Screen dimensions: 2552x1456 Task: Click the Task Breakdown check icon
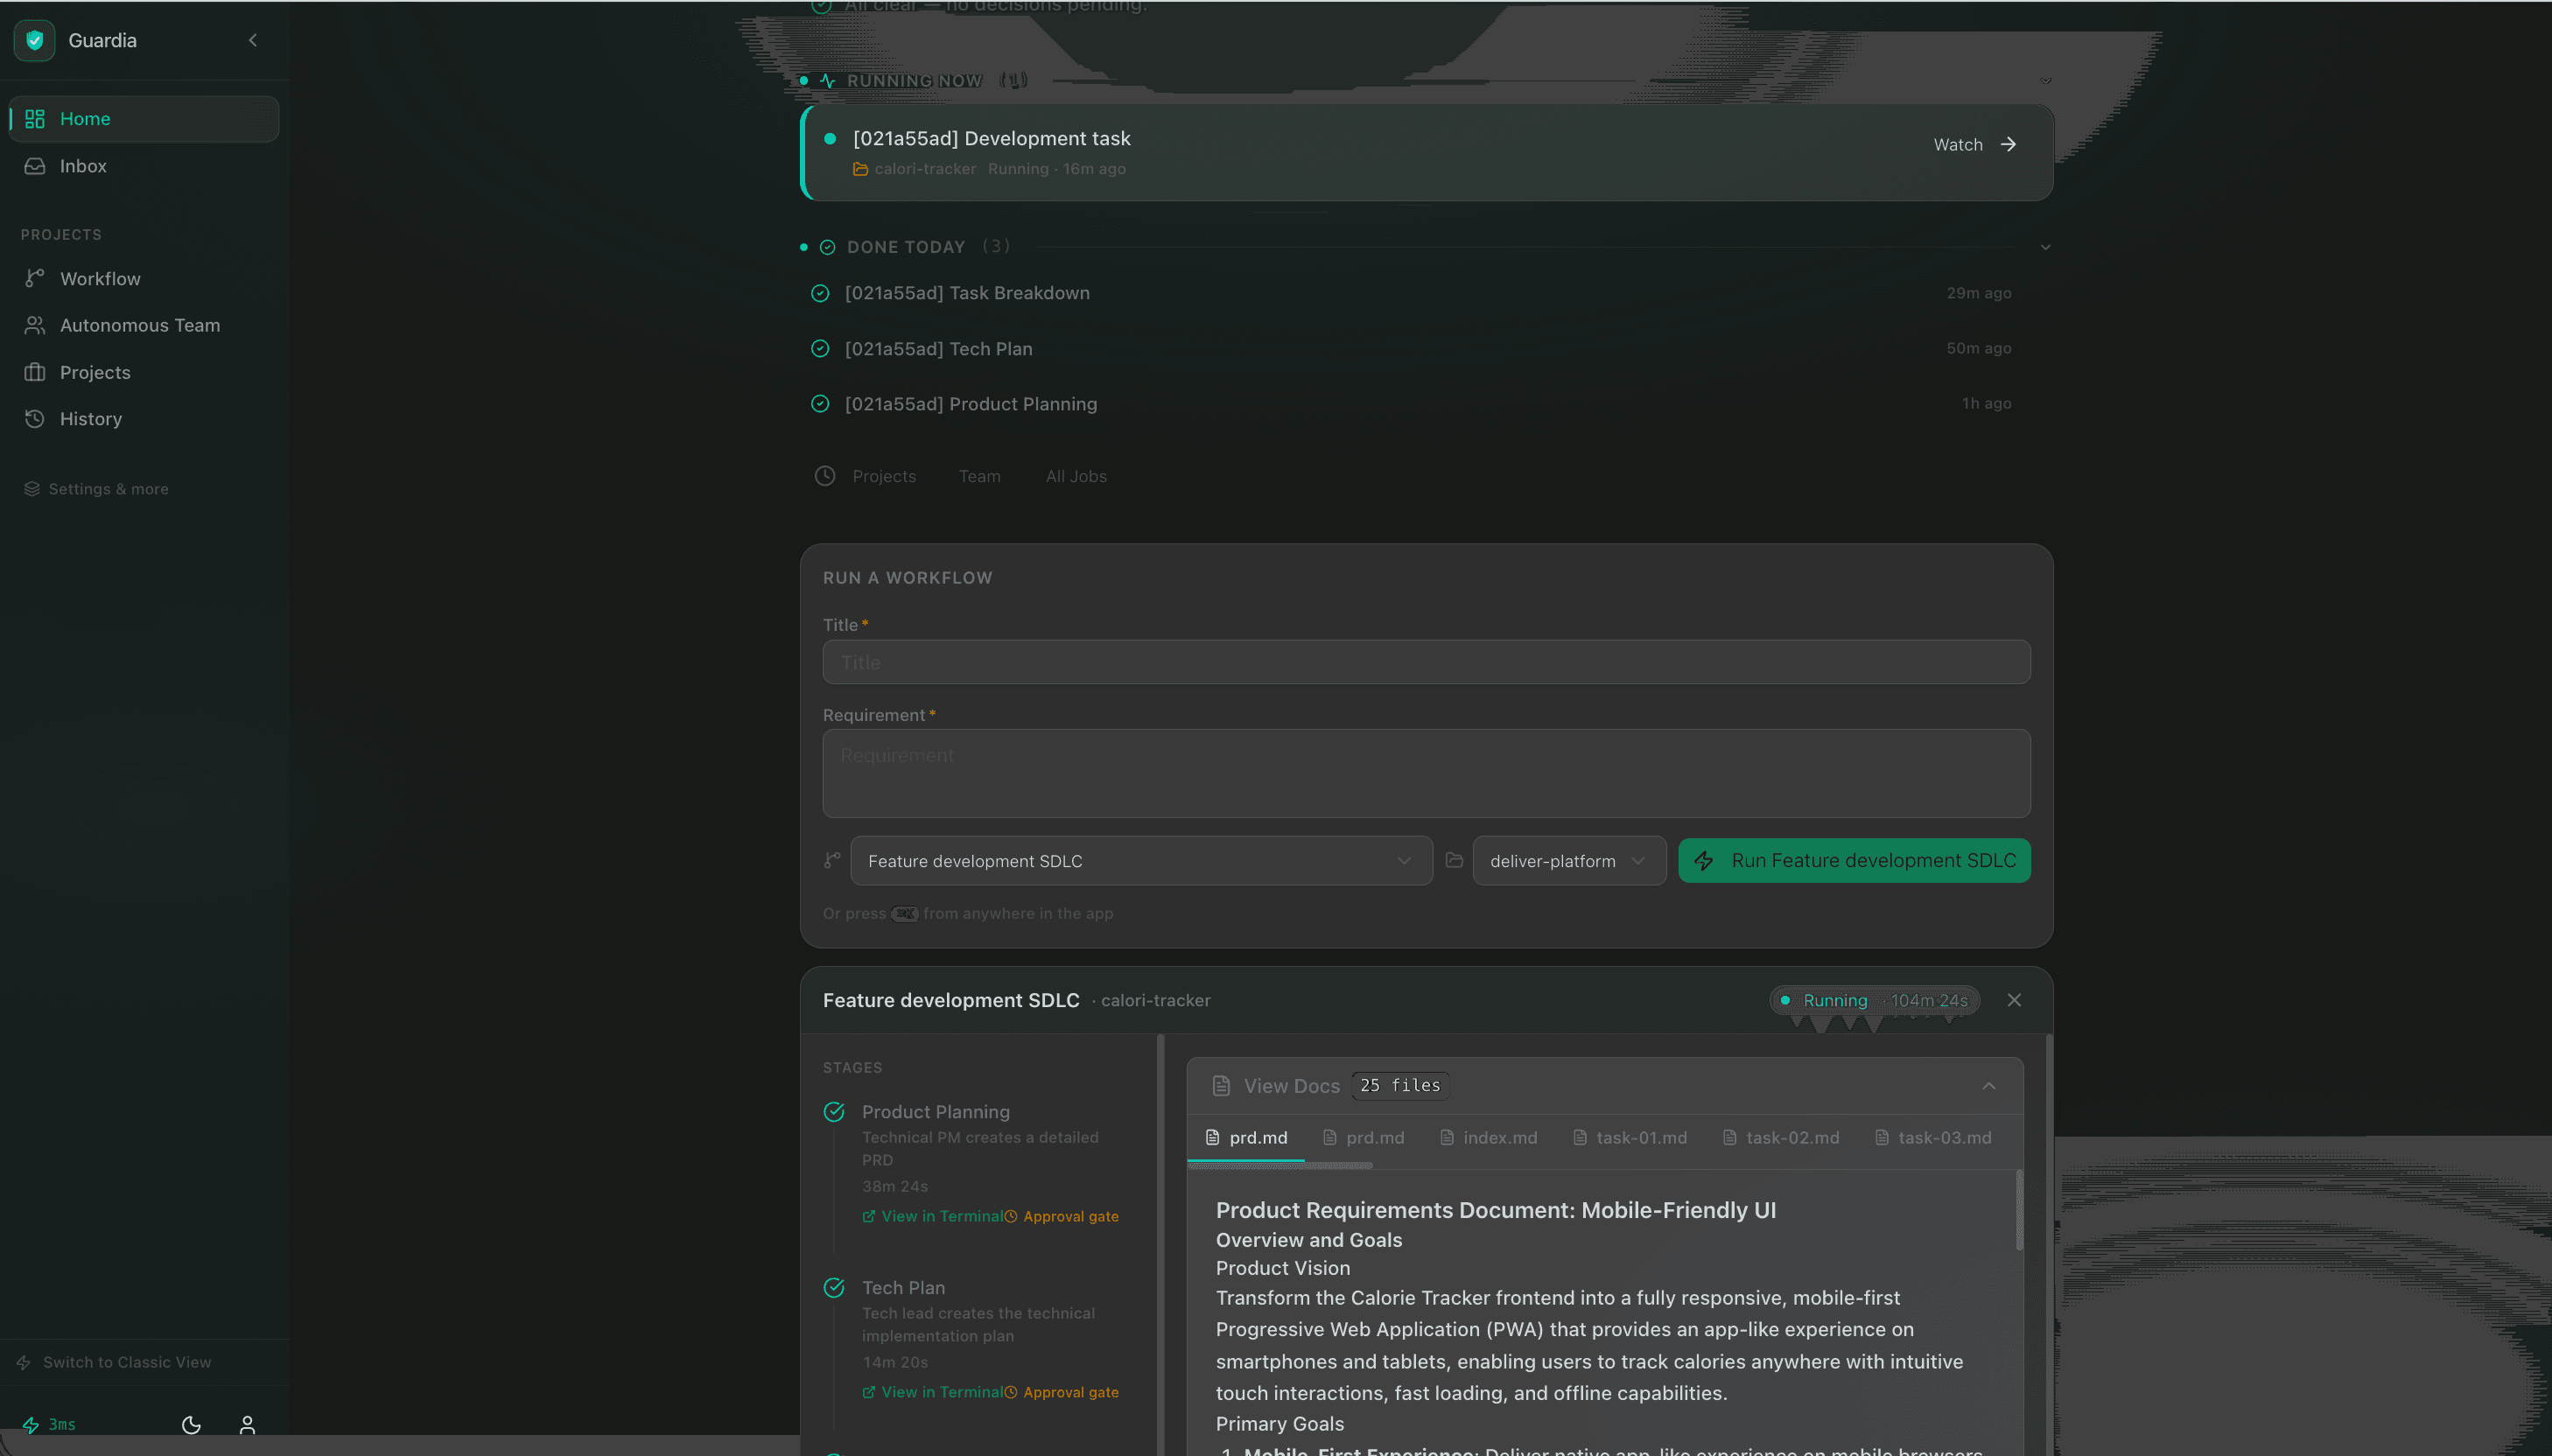pyautogui.click(x=820, y=293)
